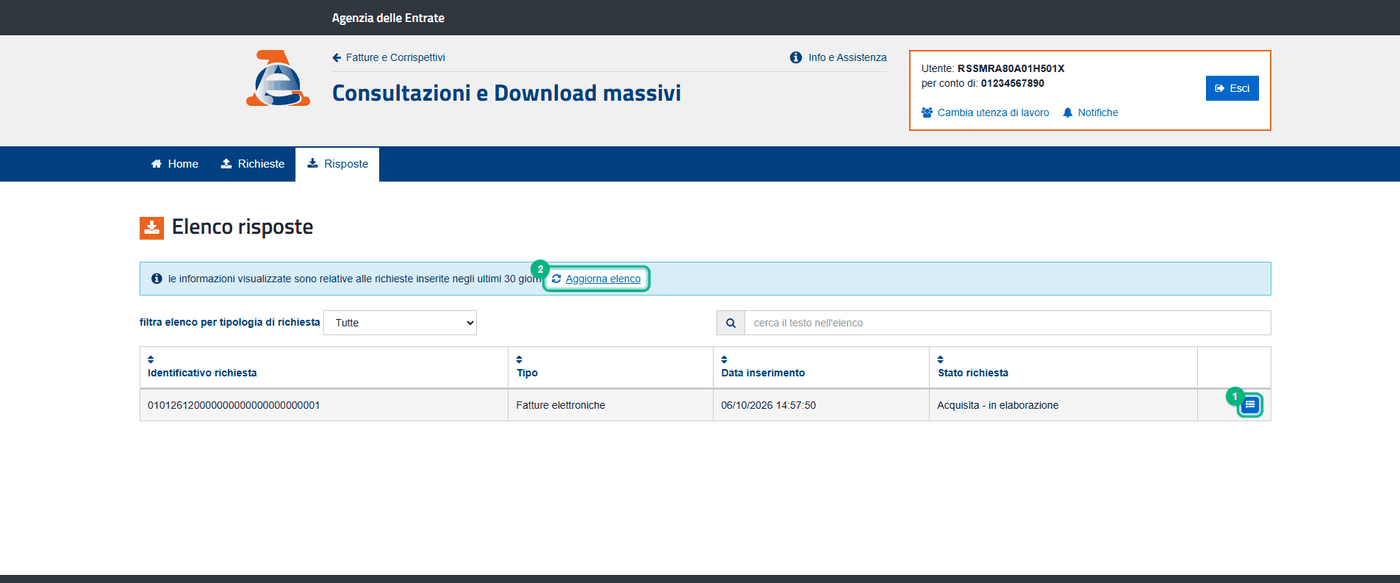Click the Agenzia delle Entrate logo
Viewport: 1400px width, 583px height.
279,78
